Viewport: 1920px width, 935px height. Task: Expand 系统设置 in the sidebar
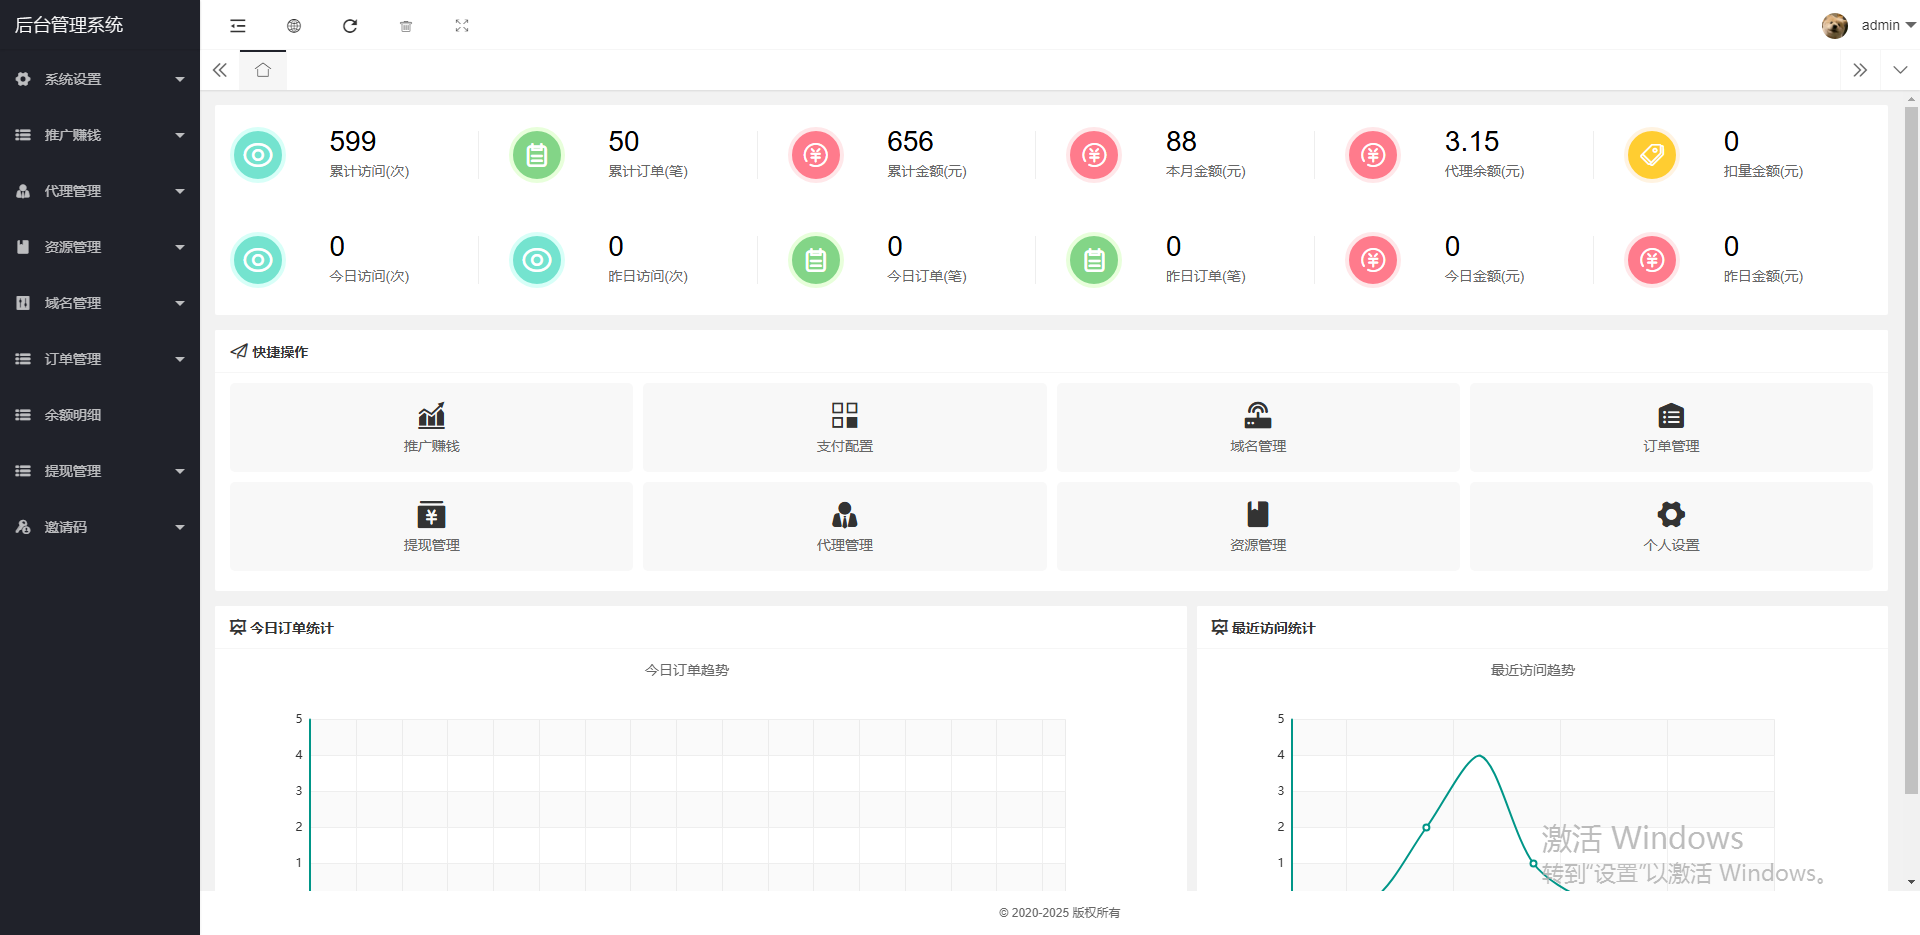(100, 79)
